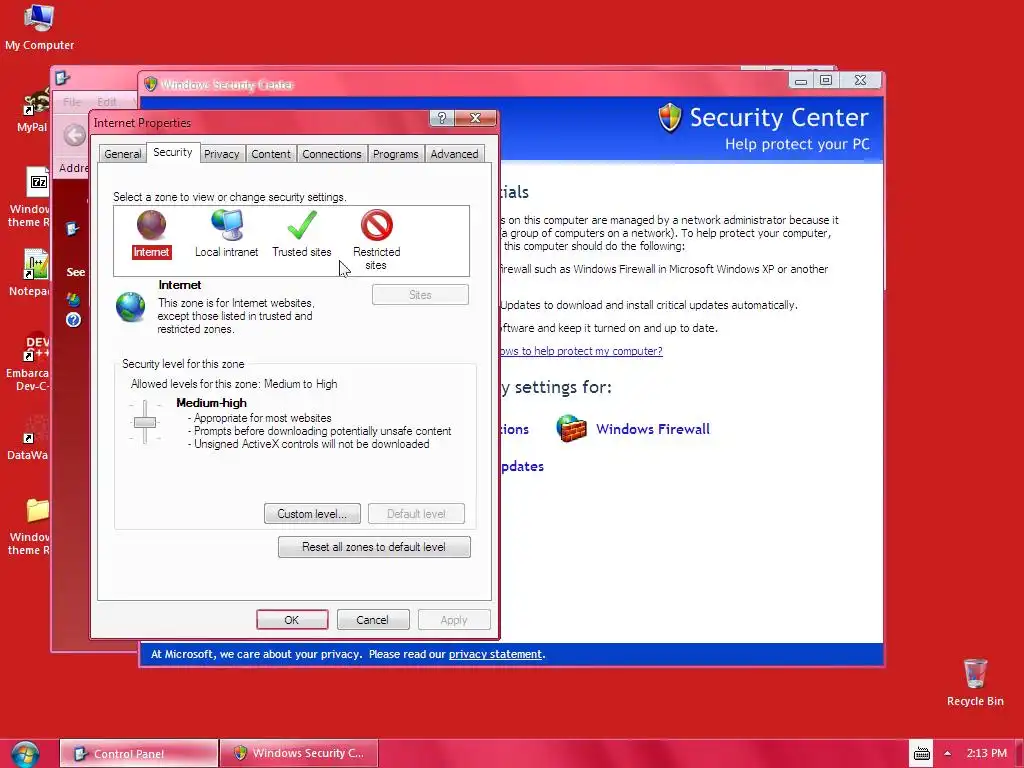This screenshot has width=1024, height=768.
Task: Select the Trusted sites checkmark icon
Action: 302,225
